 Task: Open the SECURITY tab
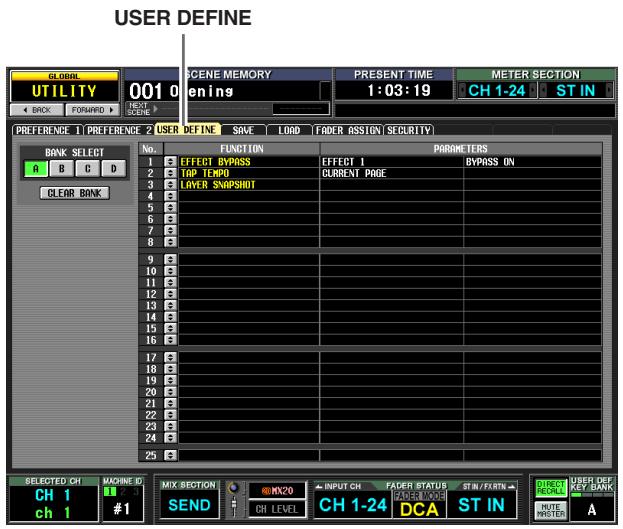point(409,130)
